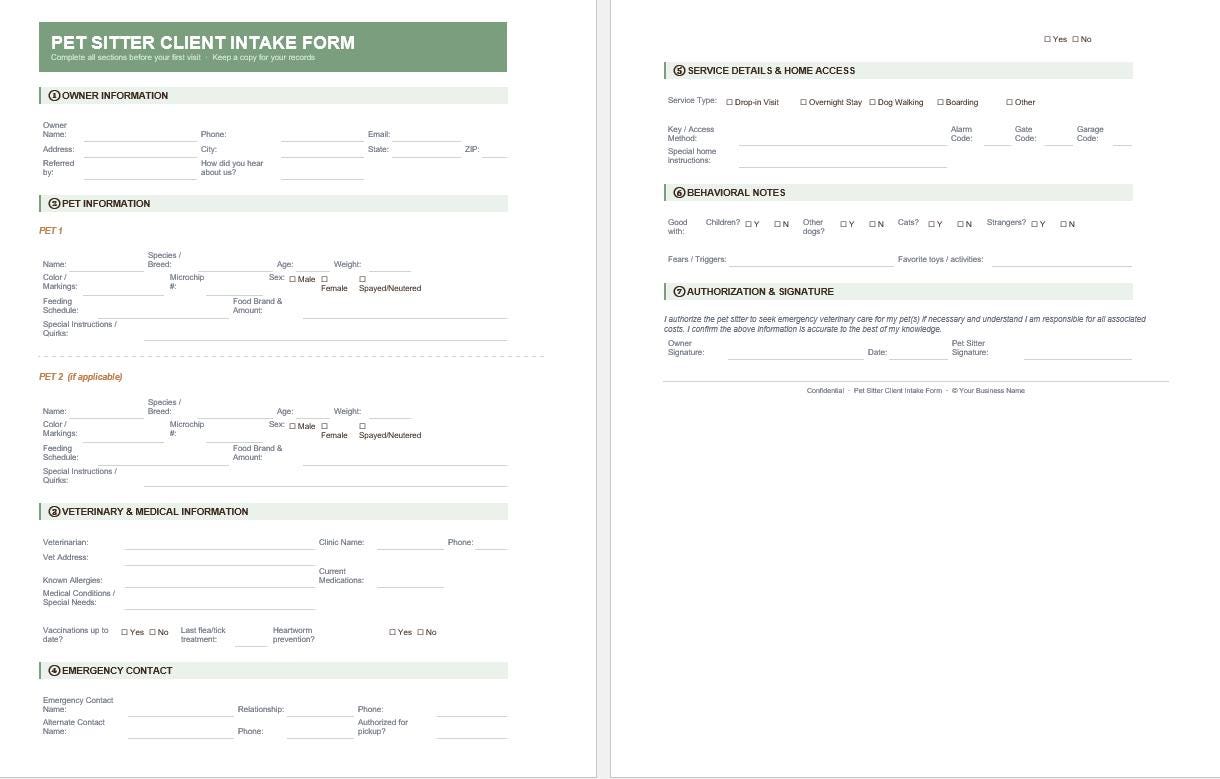Click the 'BEHAVIORAL NOTES' section heading
This screenshot has width=1220, height=779.
pyautogui.click(x=736, y=193)
